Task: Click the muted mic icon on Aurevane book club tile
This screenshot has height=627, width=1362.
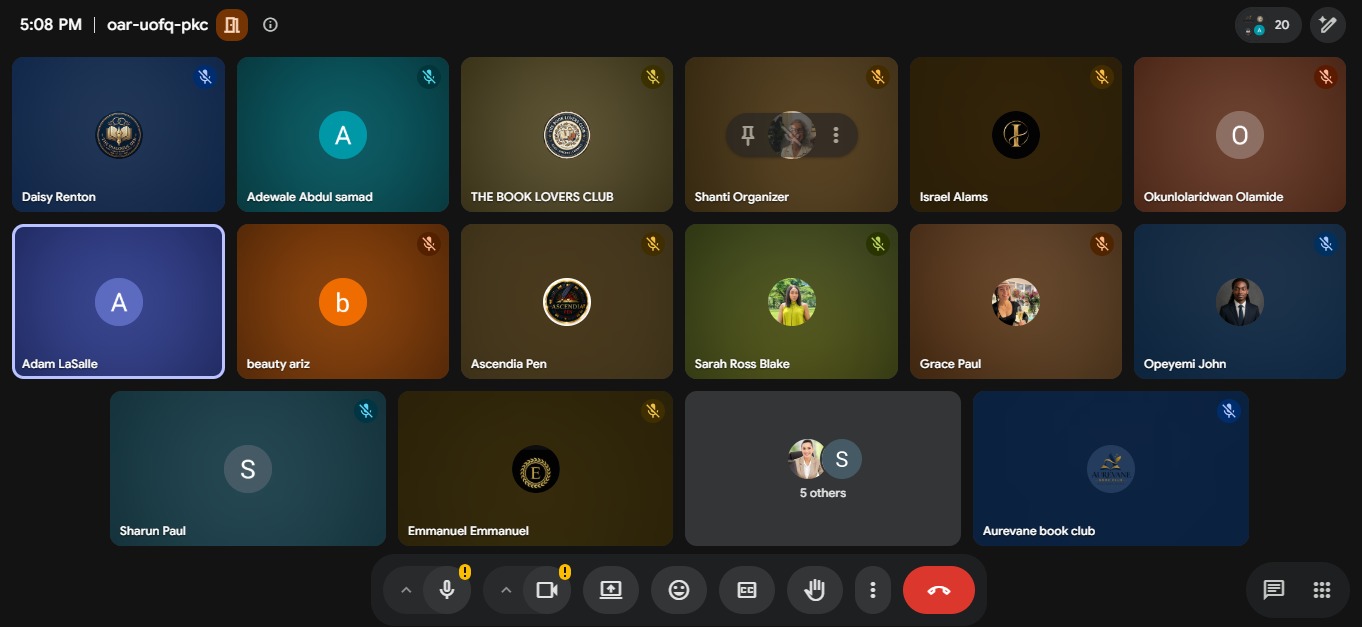Action: coord(1229,411)
